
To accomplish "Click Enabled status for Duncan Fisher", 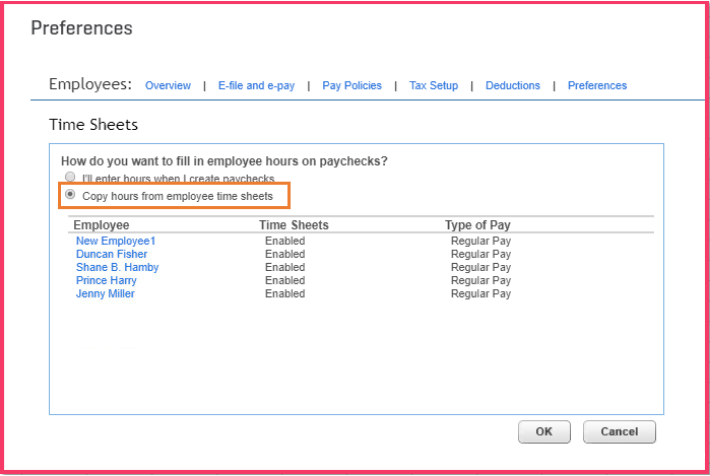I will click(x=285, y=254).
